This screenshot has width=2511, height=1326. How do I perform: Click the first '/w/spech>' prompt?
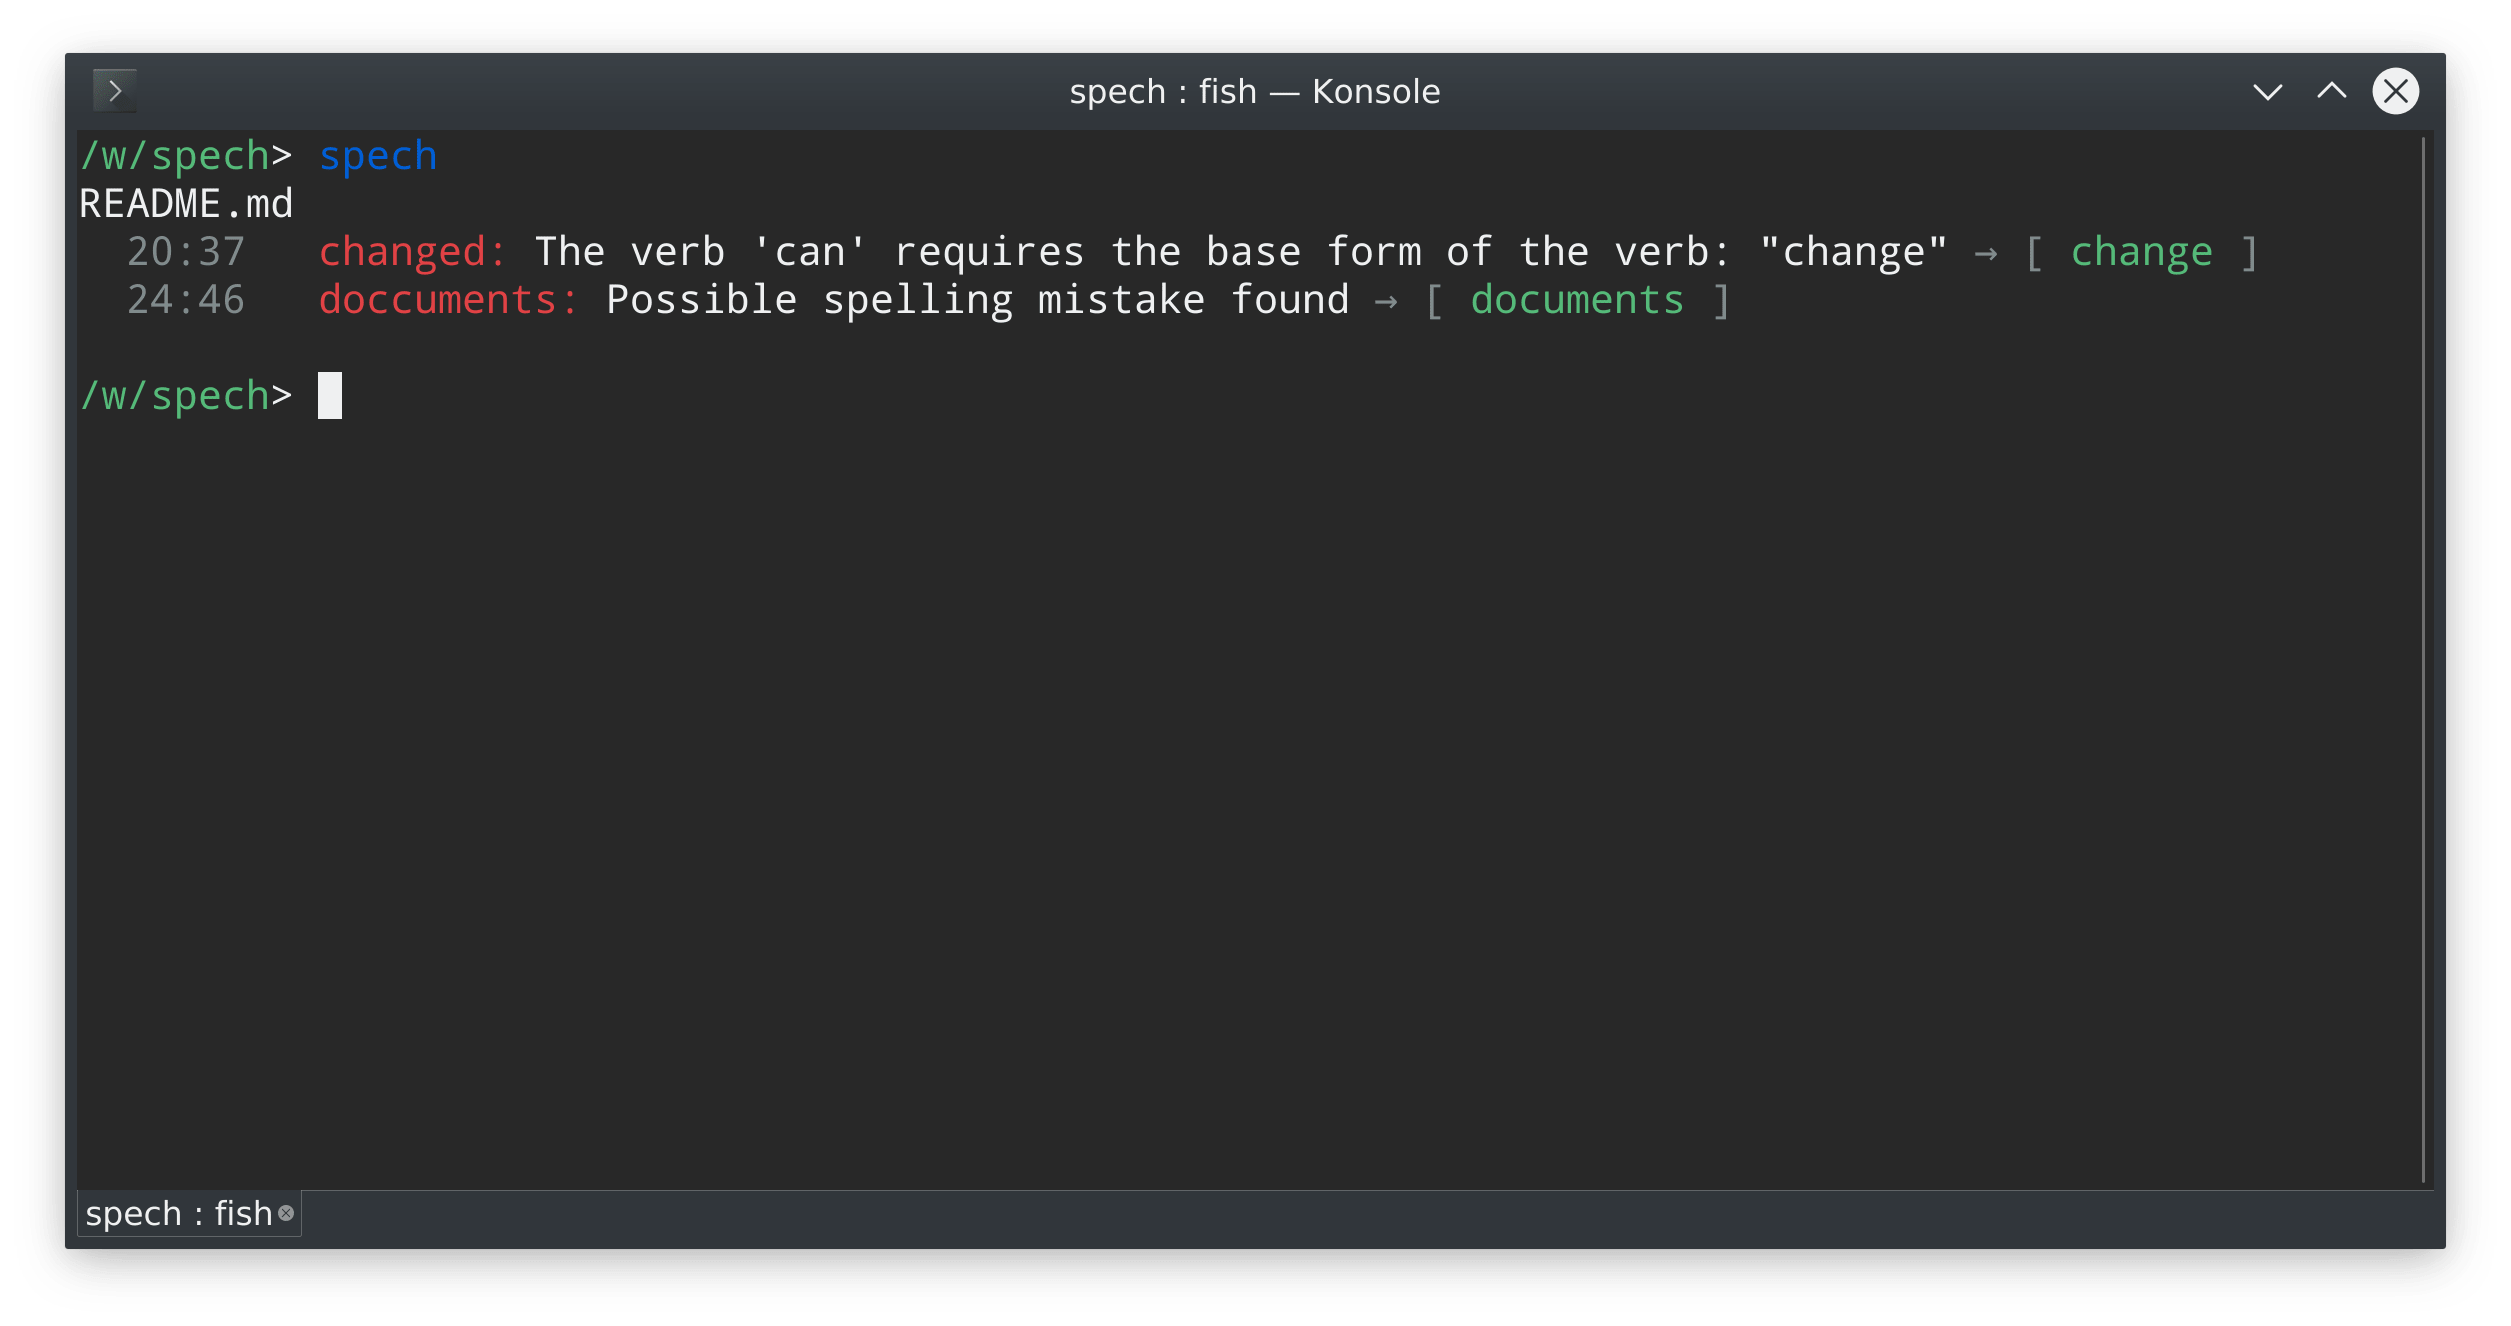coord(186,156)
